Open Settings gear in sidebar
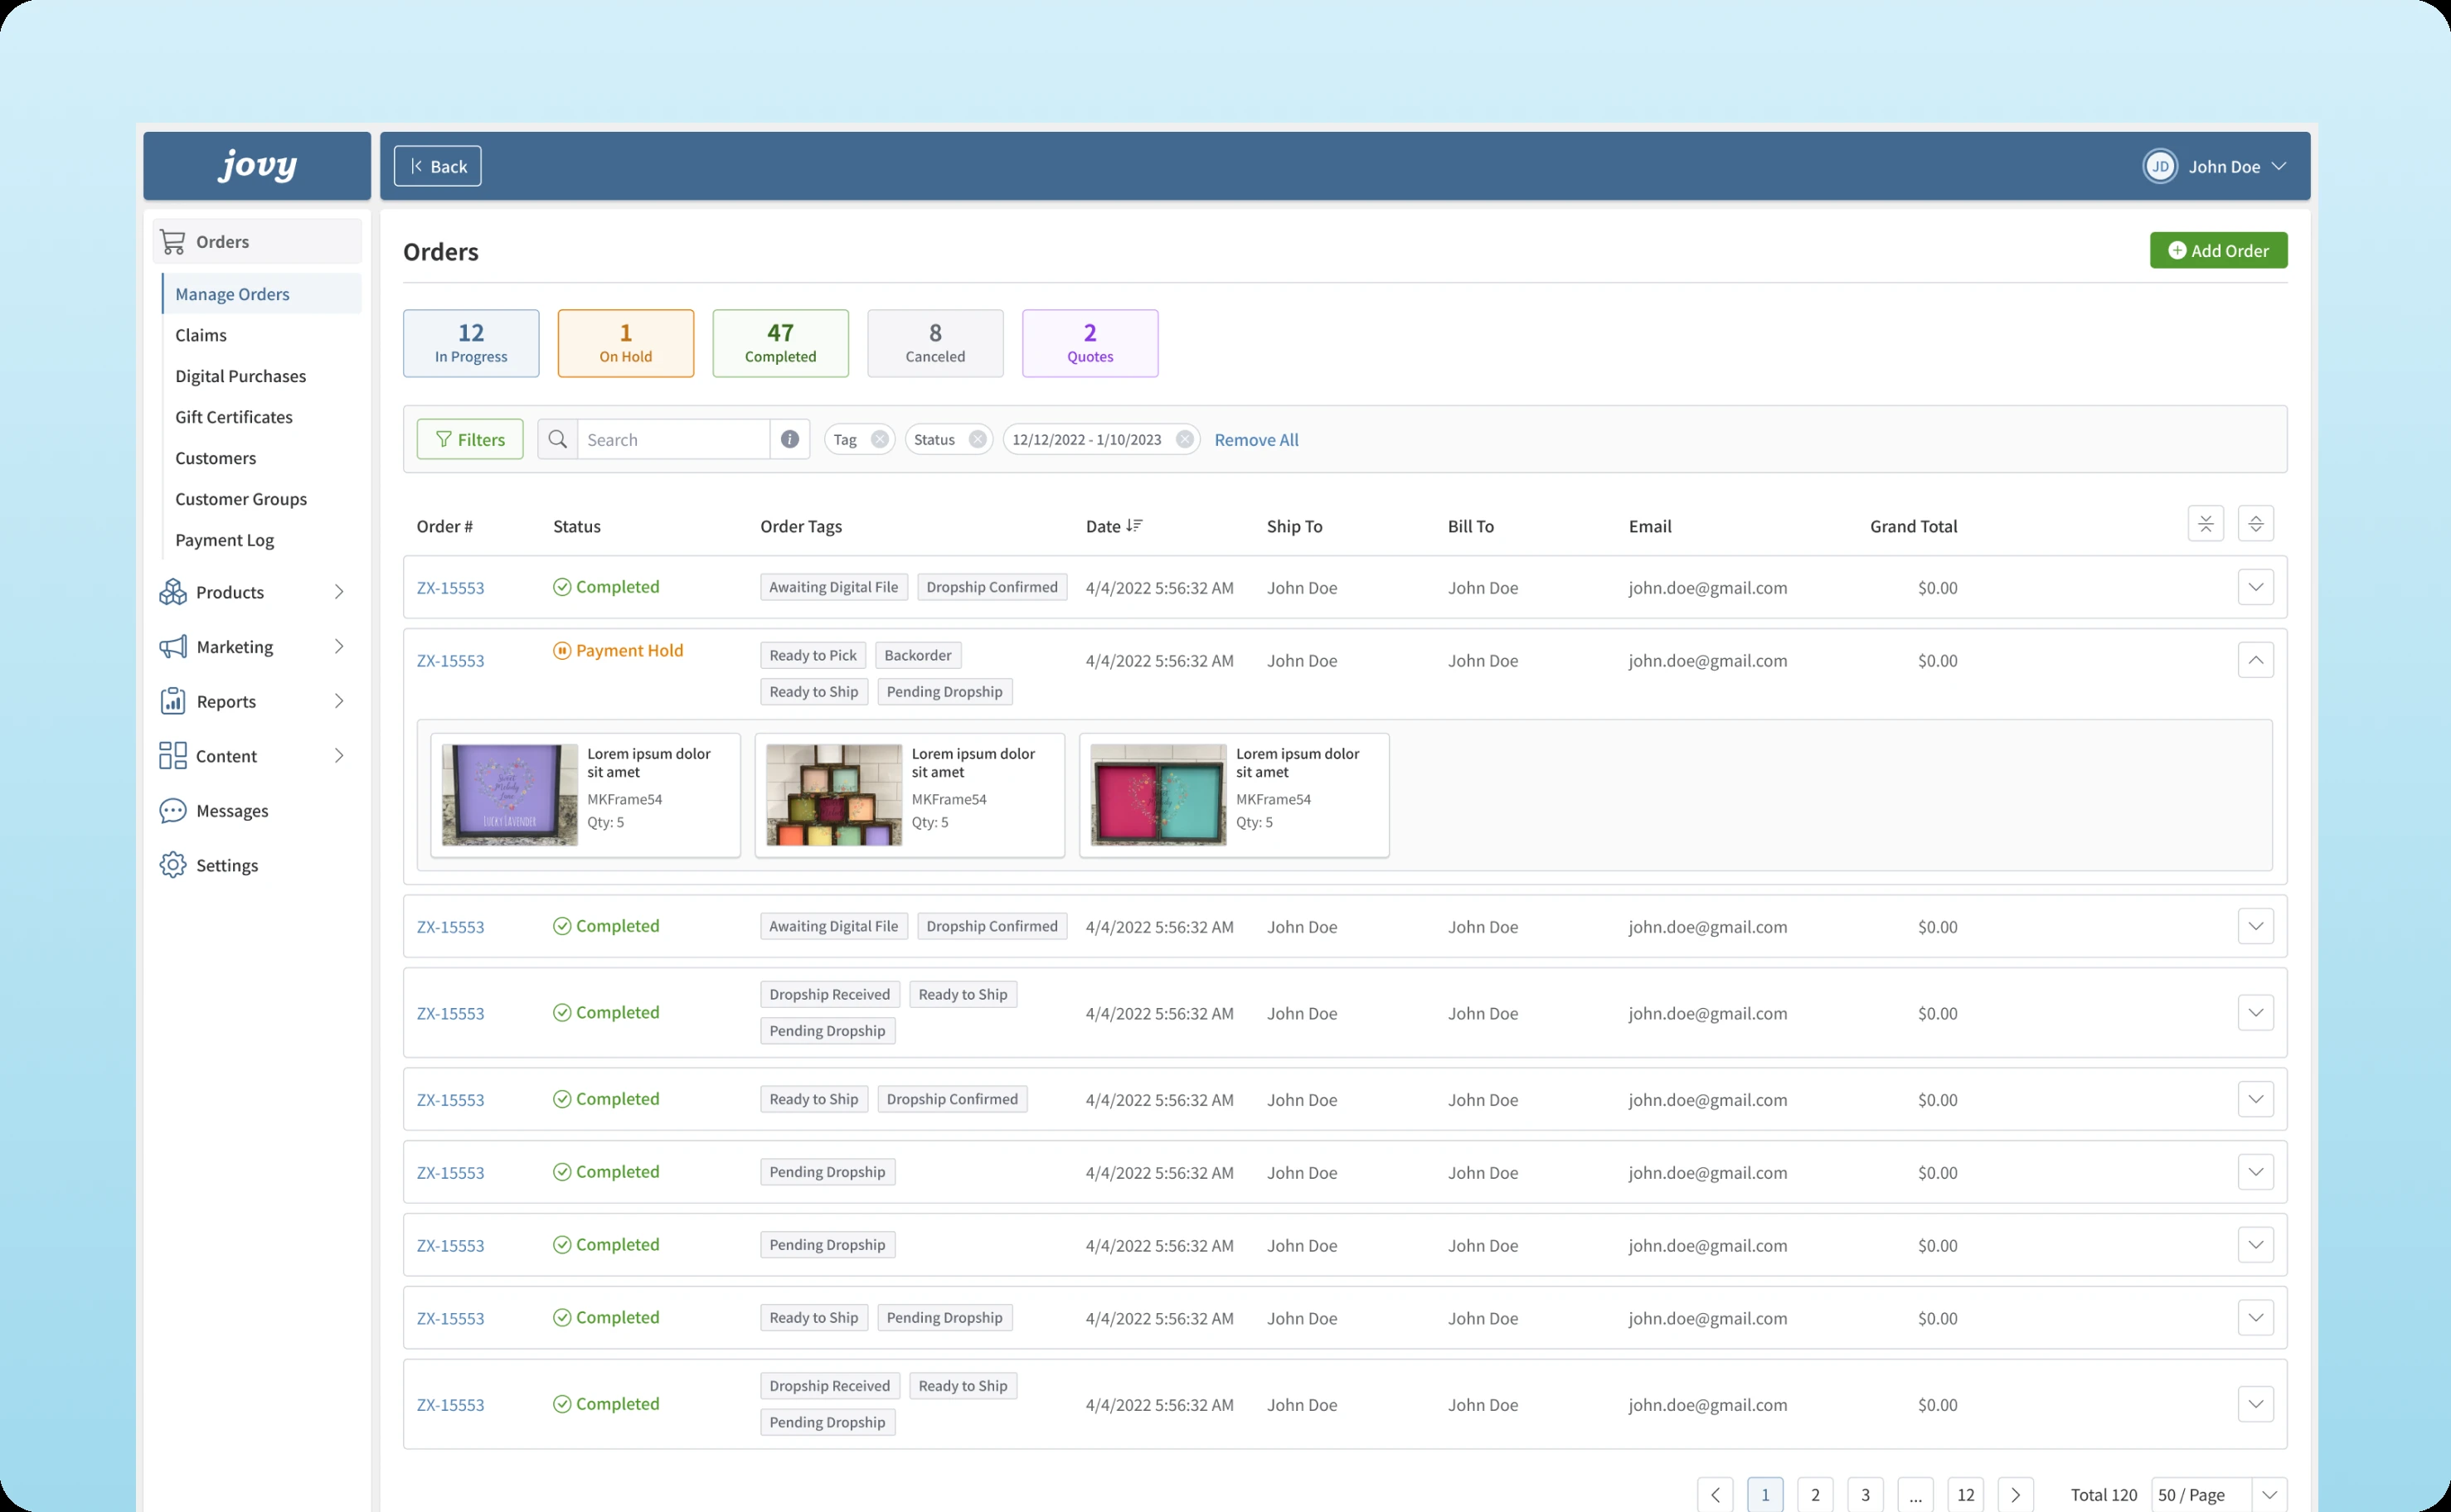Viewport: 2451px width, 1512px height. 173,865
